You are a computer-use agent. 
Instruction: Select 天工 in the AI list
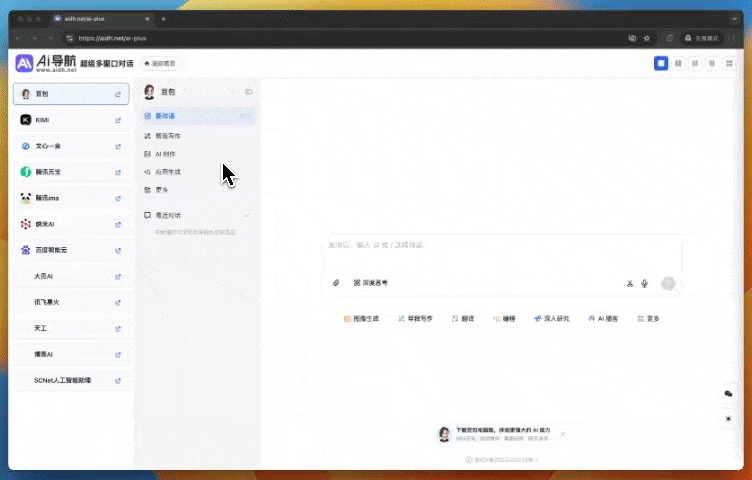click(71, 328)
